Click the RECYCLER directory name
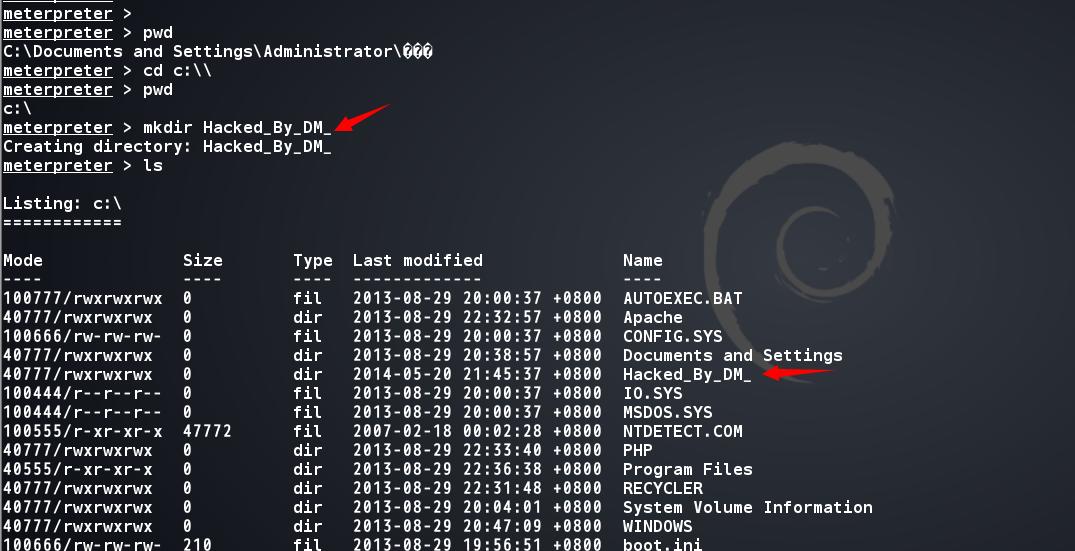The width and height of the screenshot is (1075, 551). point(662,488)
